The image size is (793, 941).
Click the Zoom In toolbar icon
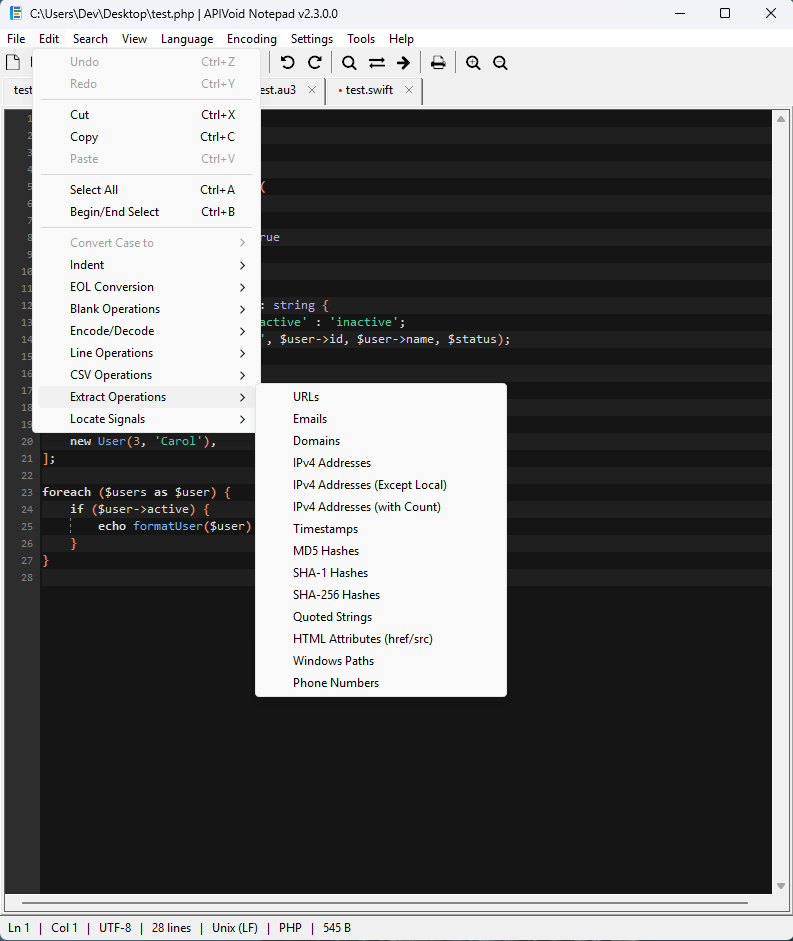473,62
